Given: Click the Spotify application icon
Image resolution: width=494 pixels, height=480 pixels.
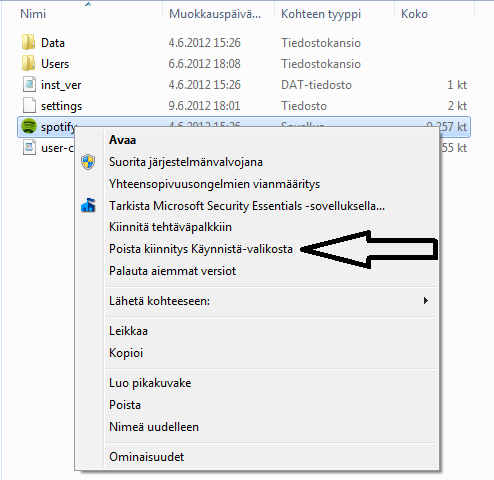Looking at the screenshot, I should coord(29,127).
